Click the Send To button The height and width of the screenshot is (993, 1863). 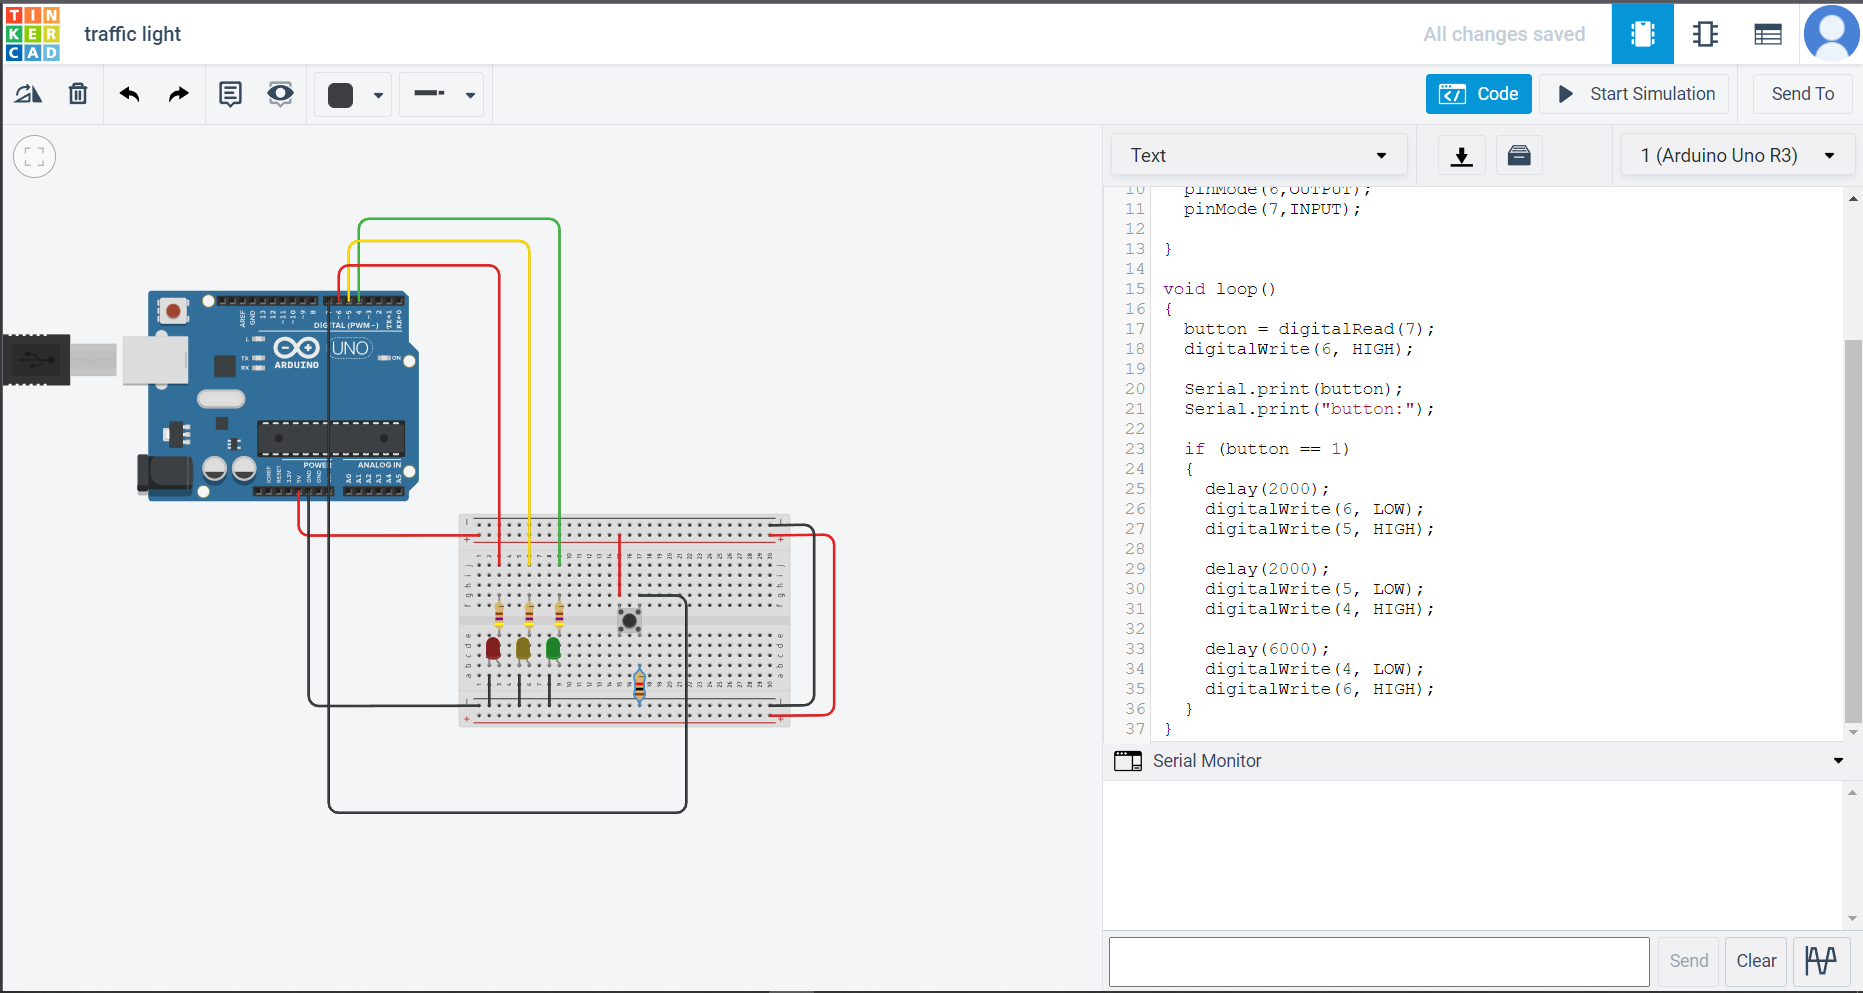click(1802, 93)
